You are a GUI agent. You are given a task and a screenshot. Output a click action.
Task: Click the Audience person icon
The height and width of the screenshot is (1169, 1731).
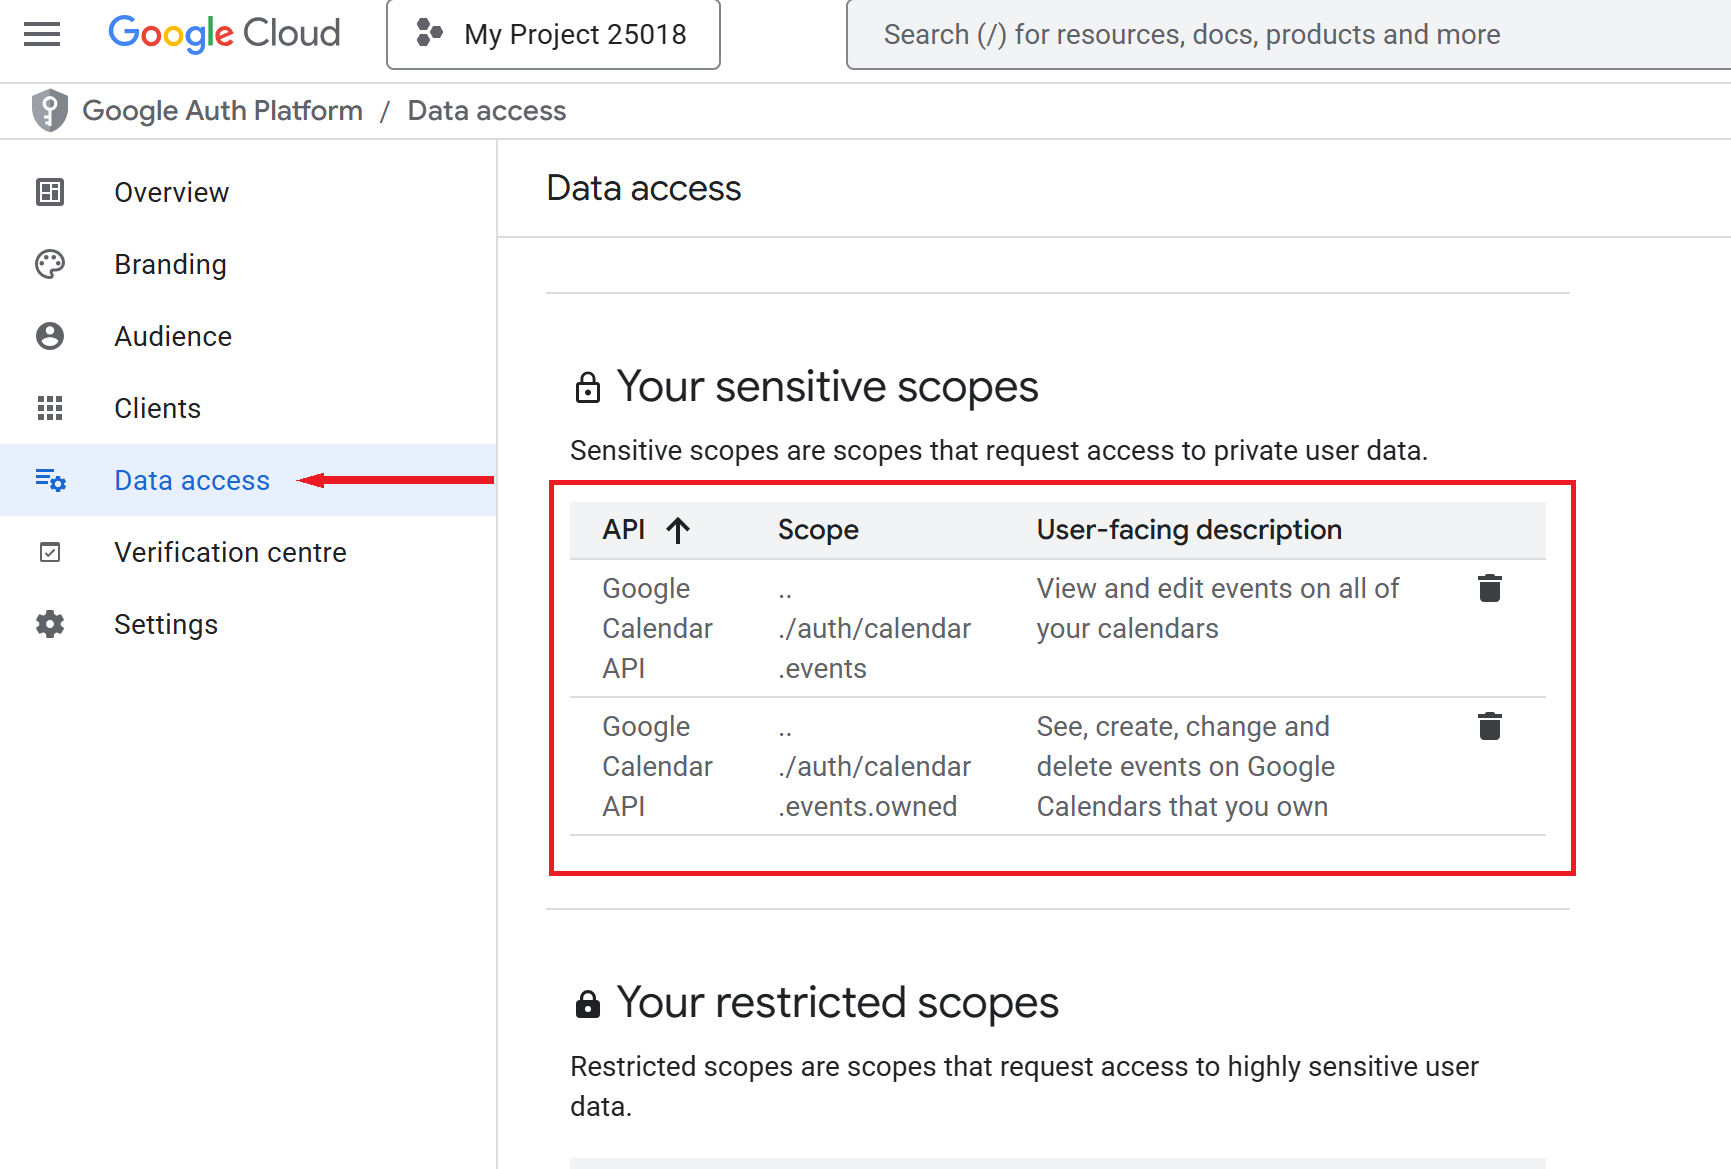50,336
